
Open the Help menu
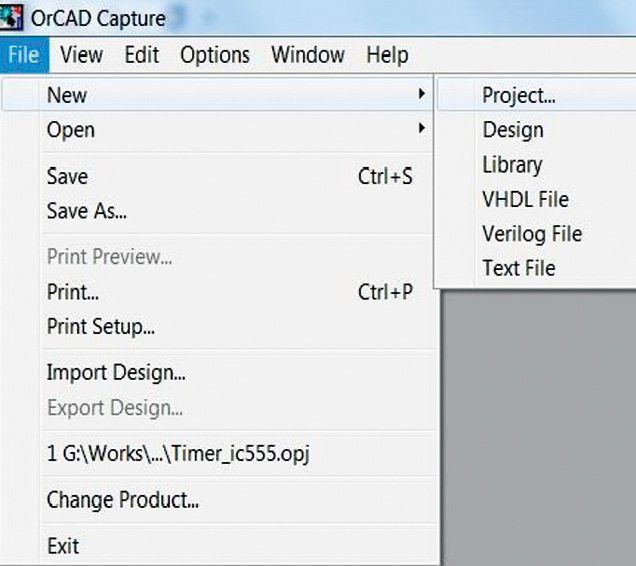click(387, 54)
